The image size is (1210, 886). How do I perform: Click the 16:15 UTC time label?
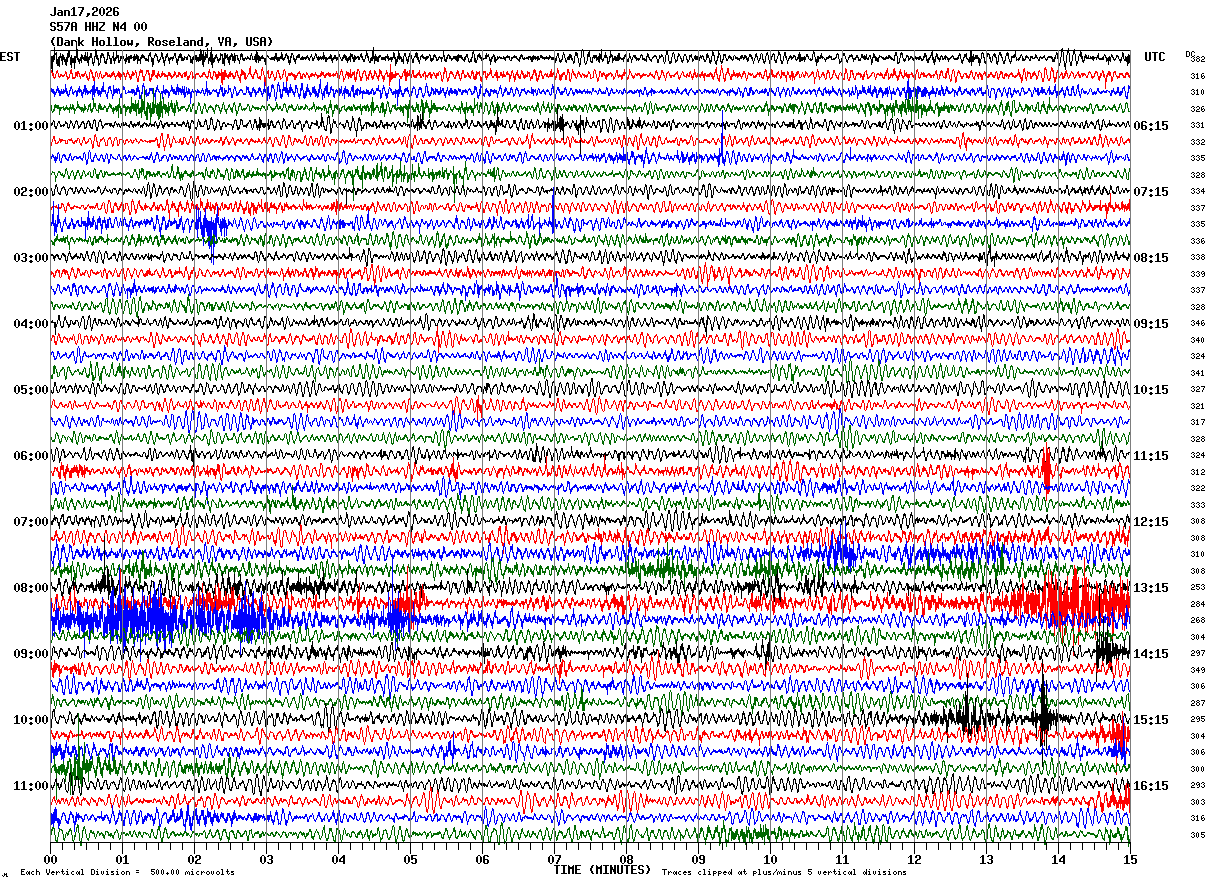click(1151, 786)
